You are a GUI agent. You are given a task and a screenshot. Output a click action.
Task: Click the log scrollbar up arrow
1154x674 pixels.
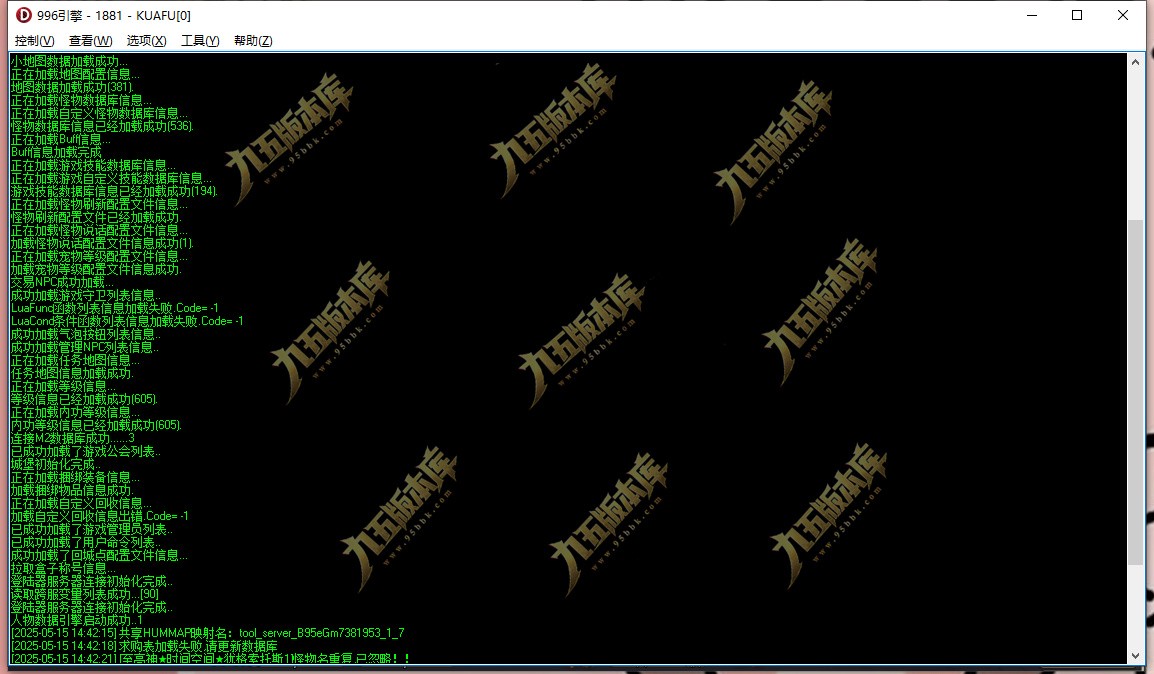point(1136,63)
